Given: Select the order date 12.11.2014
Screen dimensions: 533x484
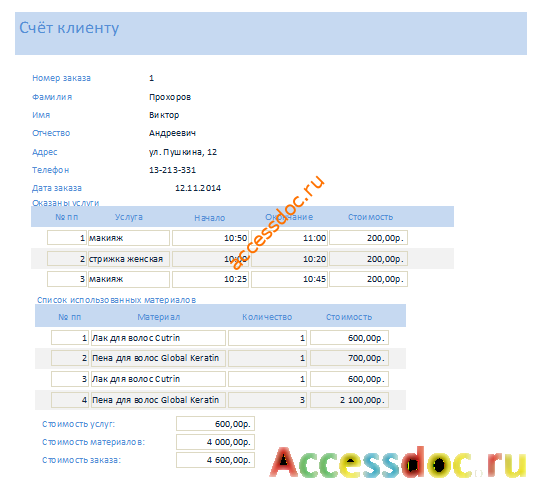Looking at the screenshot, I should pyautogui.click(x=198, y=188).
